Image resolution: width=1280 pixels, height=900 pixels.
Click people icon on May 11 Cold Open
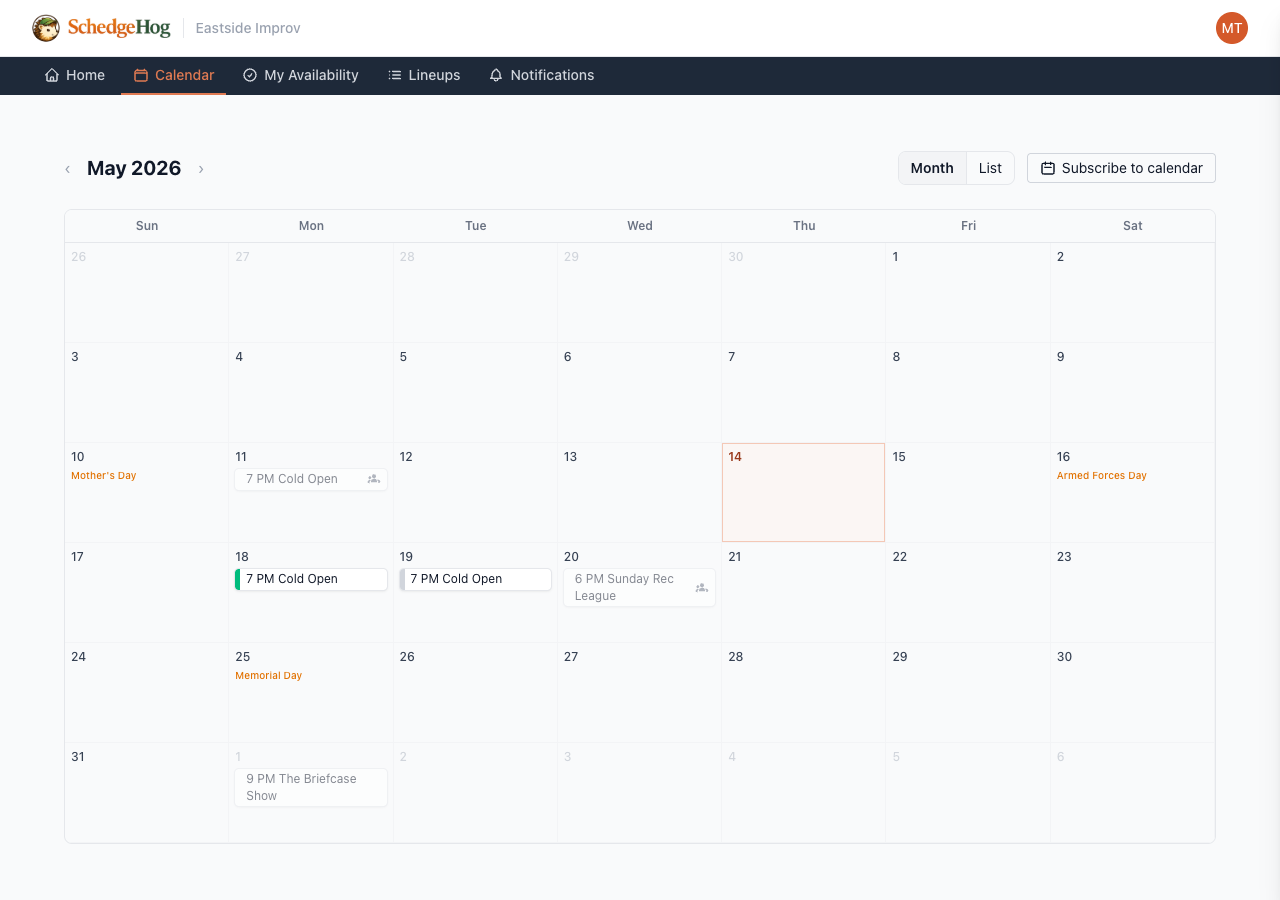(374, 479)
